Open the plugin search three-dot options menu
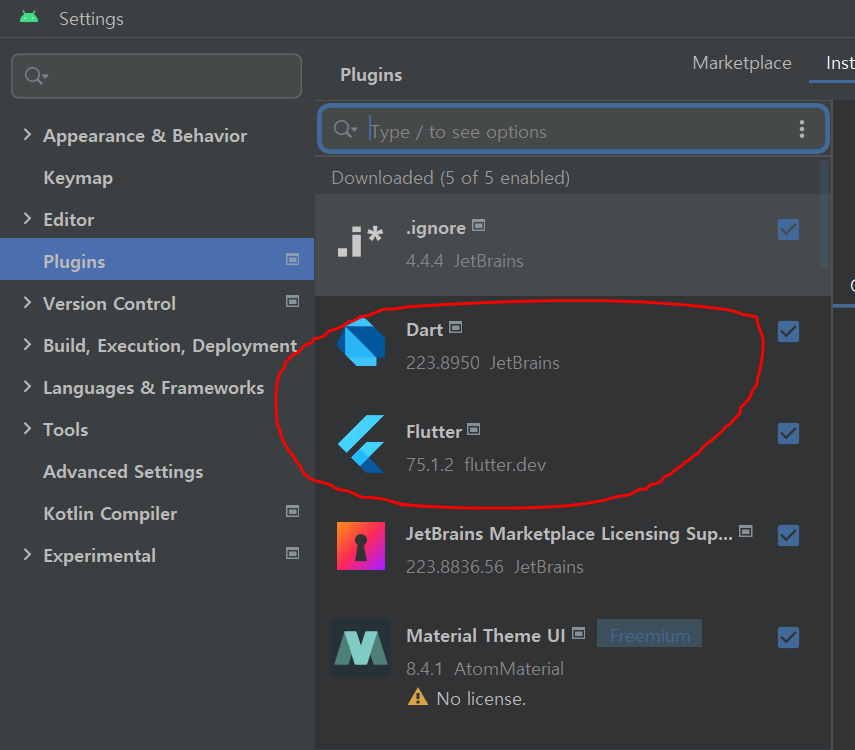Screen dimensions: 855x750 802,129
